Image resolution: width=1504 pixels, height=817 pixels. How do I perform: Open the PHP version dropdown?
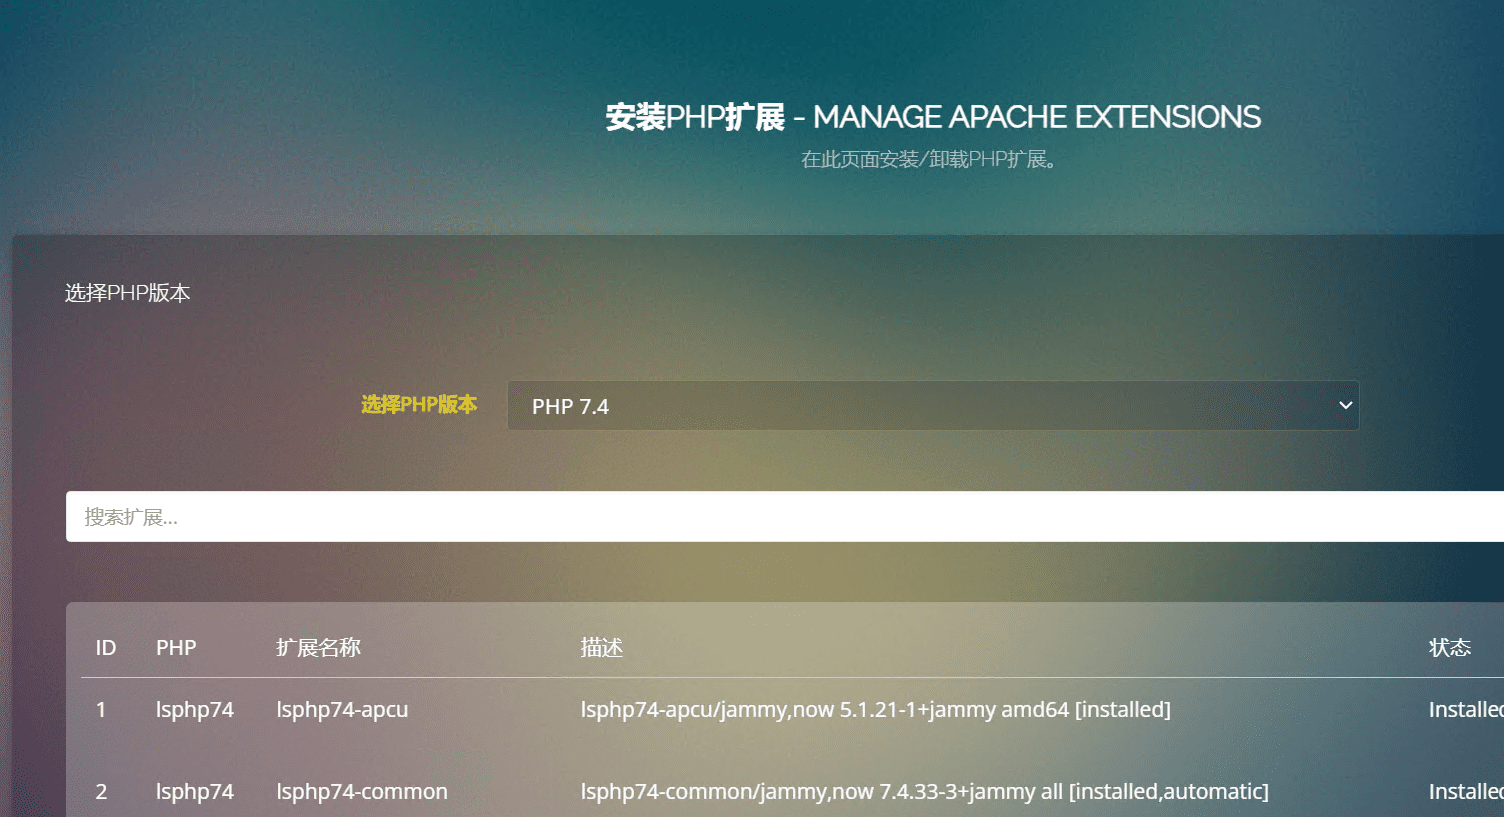point(930,405)
